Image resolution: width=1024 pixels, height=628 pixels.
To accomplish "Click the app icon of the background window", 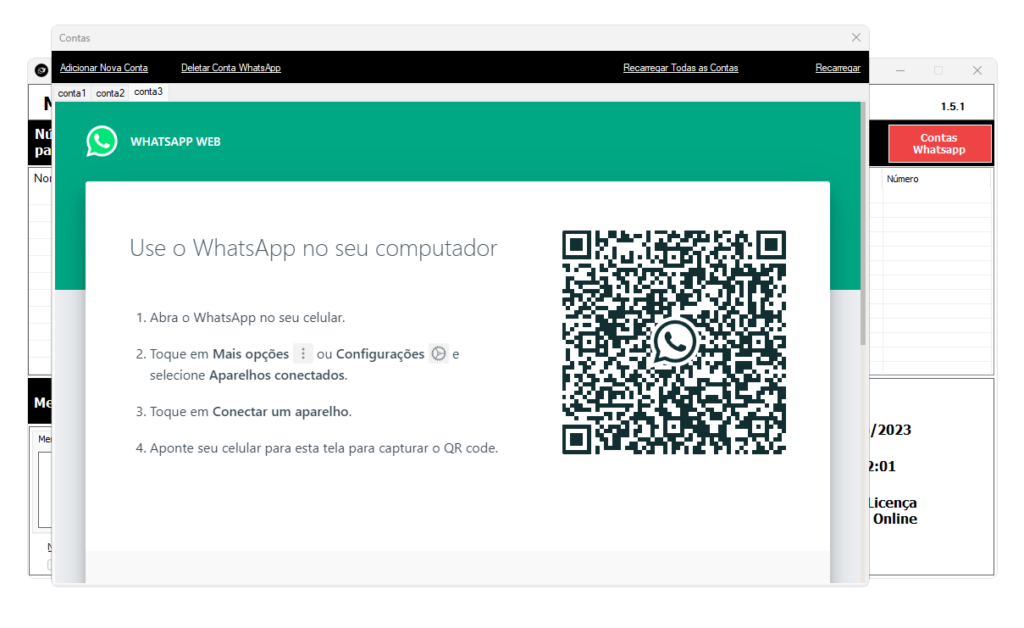I will [x=41, y=71].
